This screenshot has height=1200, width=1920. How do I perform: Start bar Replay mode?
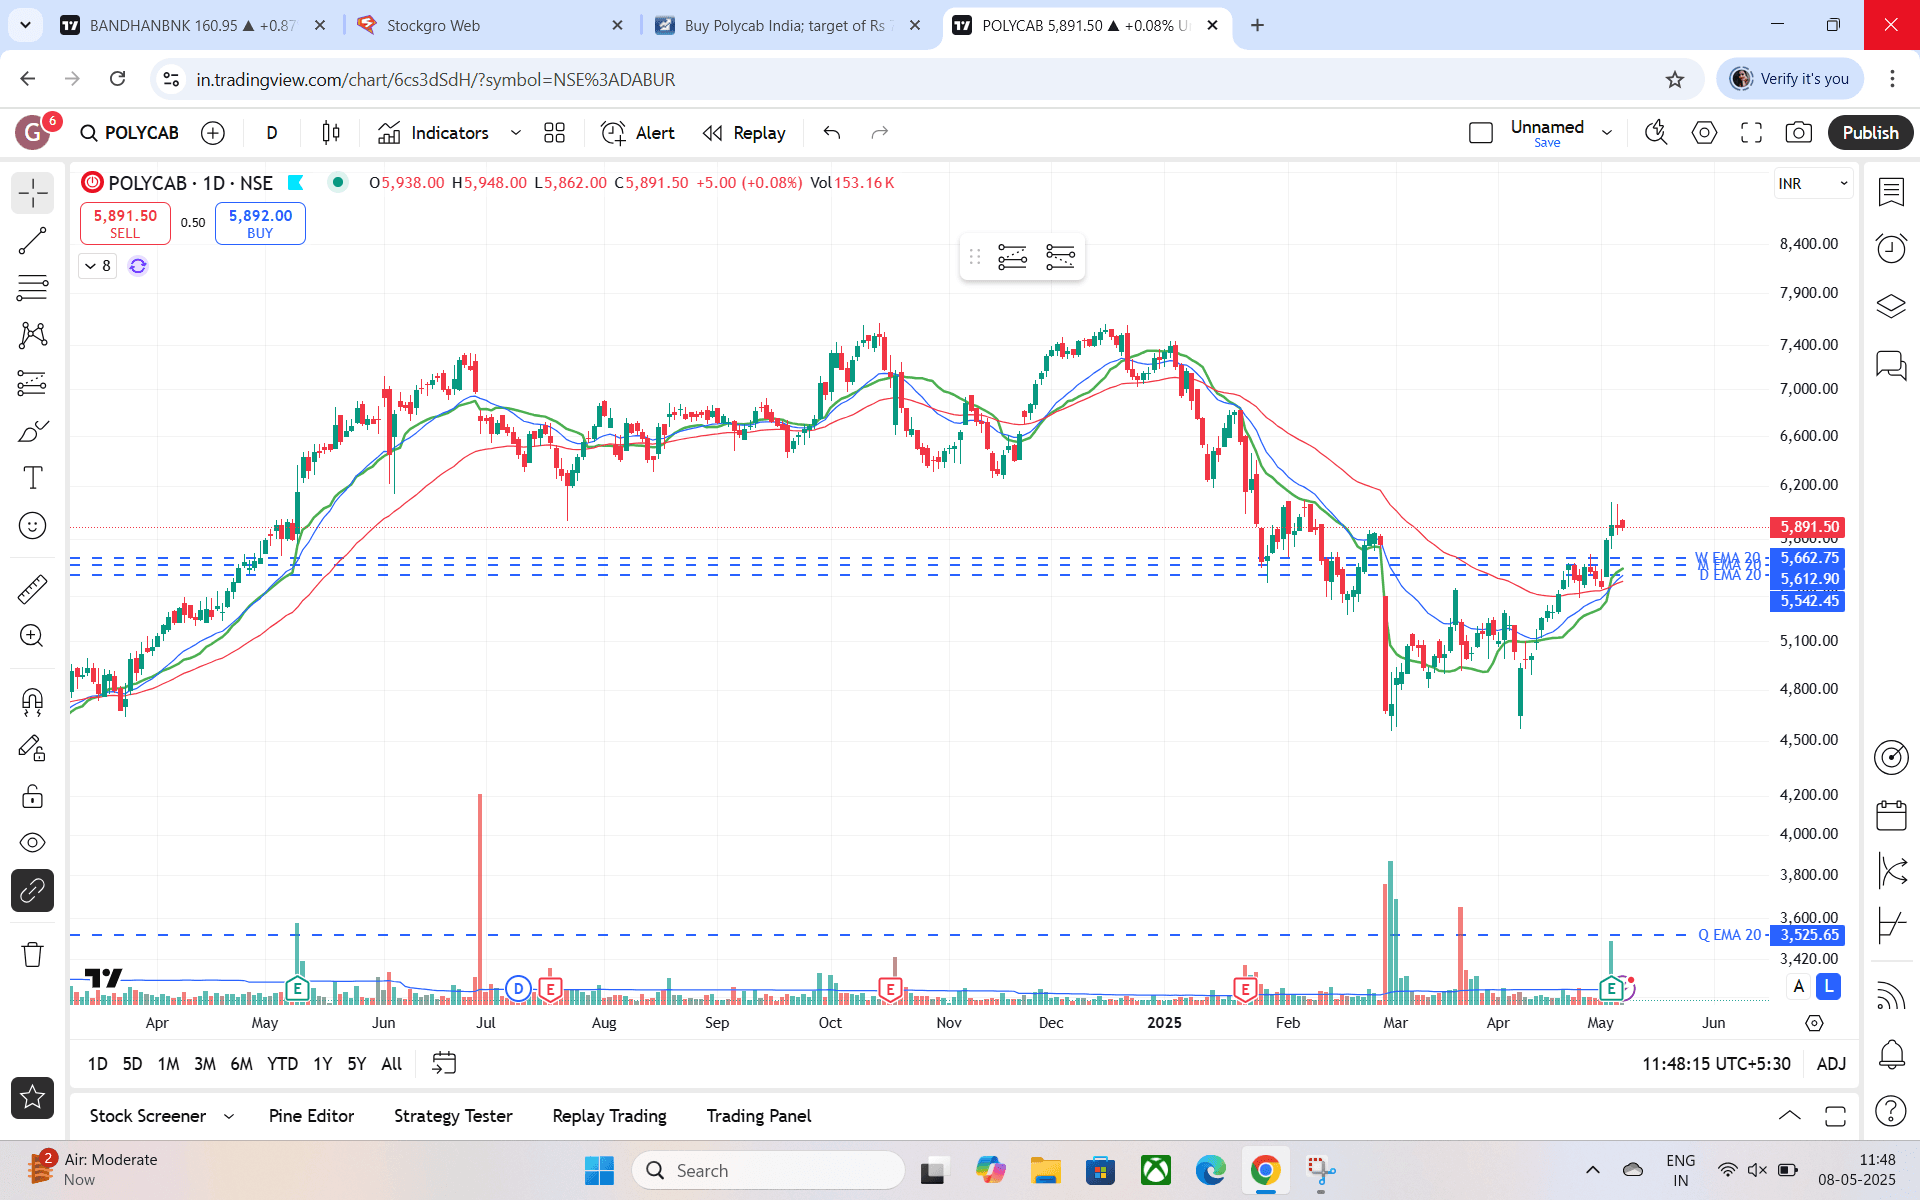coord(744,133)
